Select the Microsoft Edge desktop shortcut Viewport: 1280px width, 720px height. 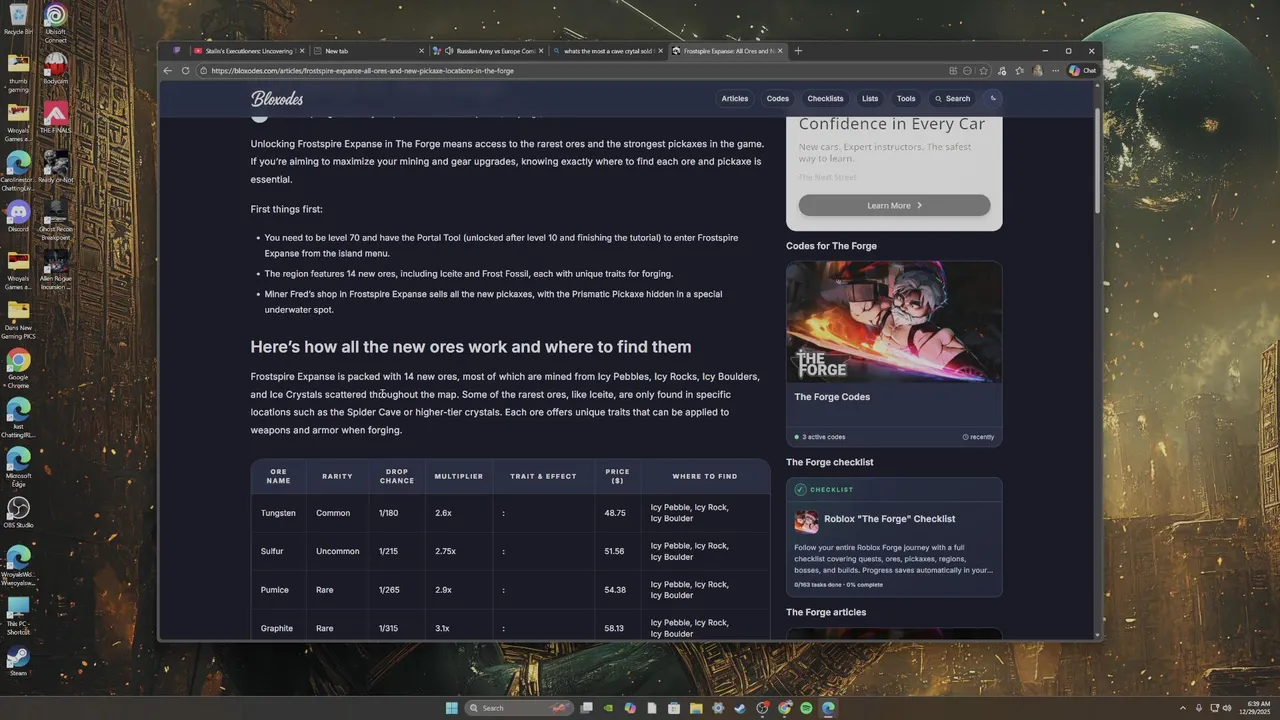point(18,466)
